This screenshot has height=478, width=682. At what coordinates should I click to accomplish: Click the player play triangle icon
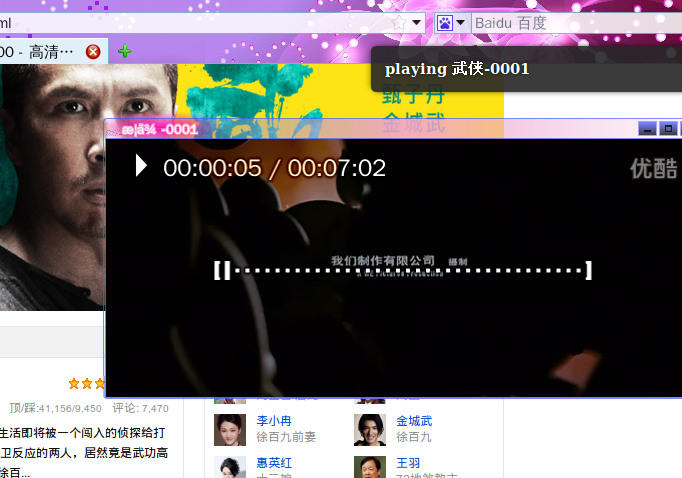click(x=141, y=166)
